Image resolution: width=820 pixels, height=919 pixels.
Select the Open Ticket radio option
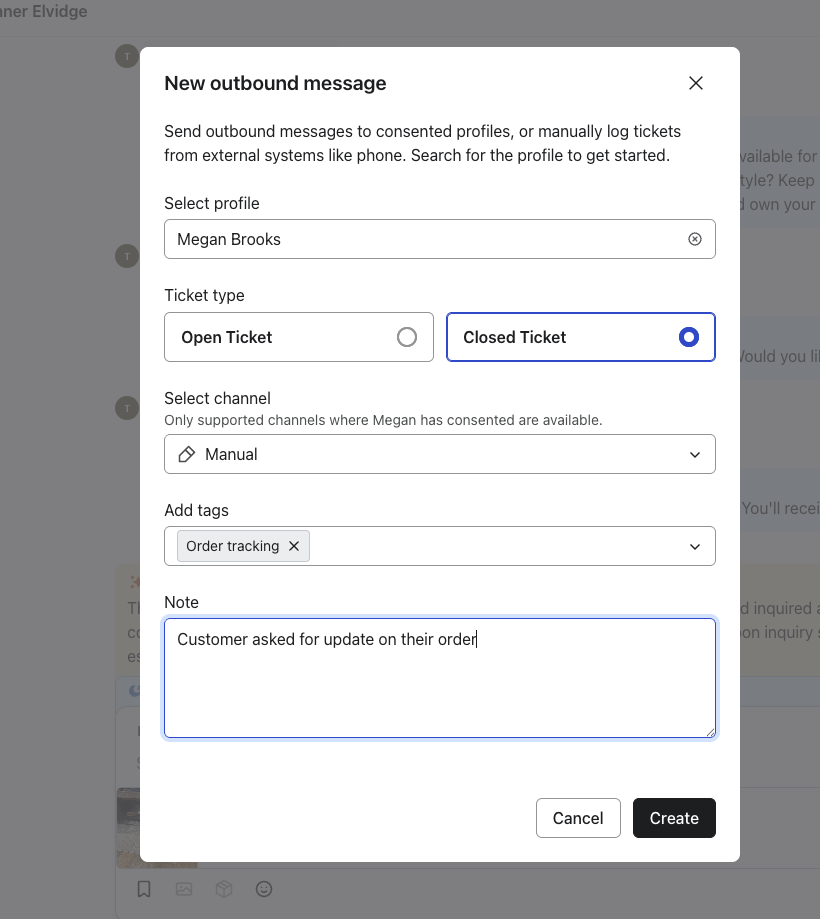pos(406,337)
